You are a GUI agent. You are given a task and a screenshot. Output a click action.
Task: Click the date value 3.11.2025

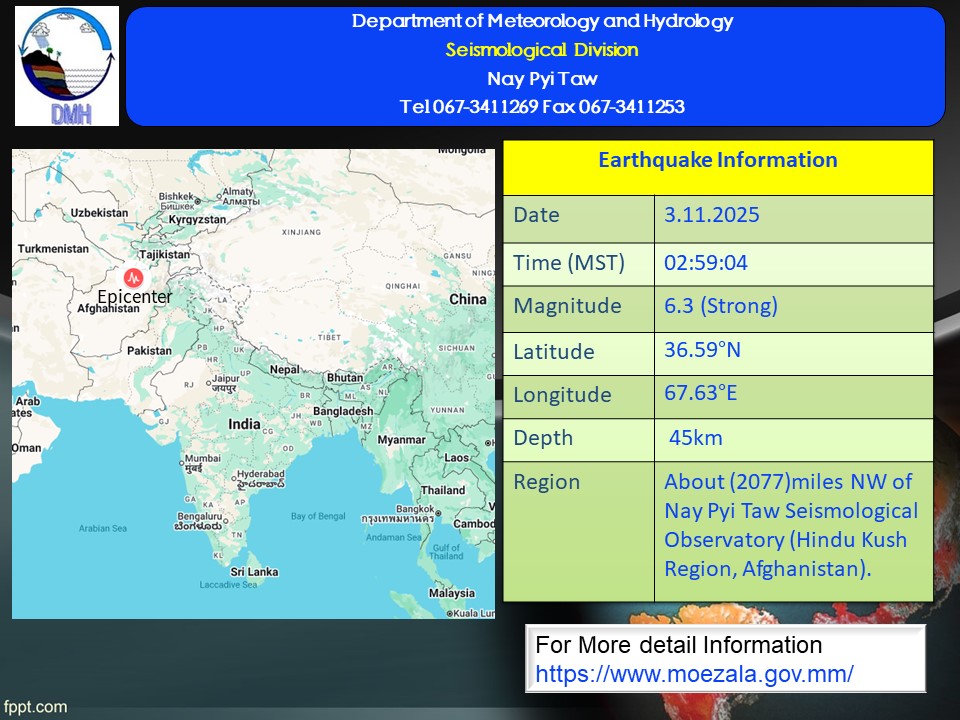(x=711, y=215)
